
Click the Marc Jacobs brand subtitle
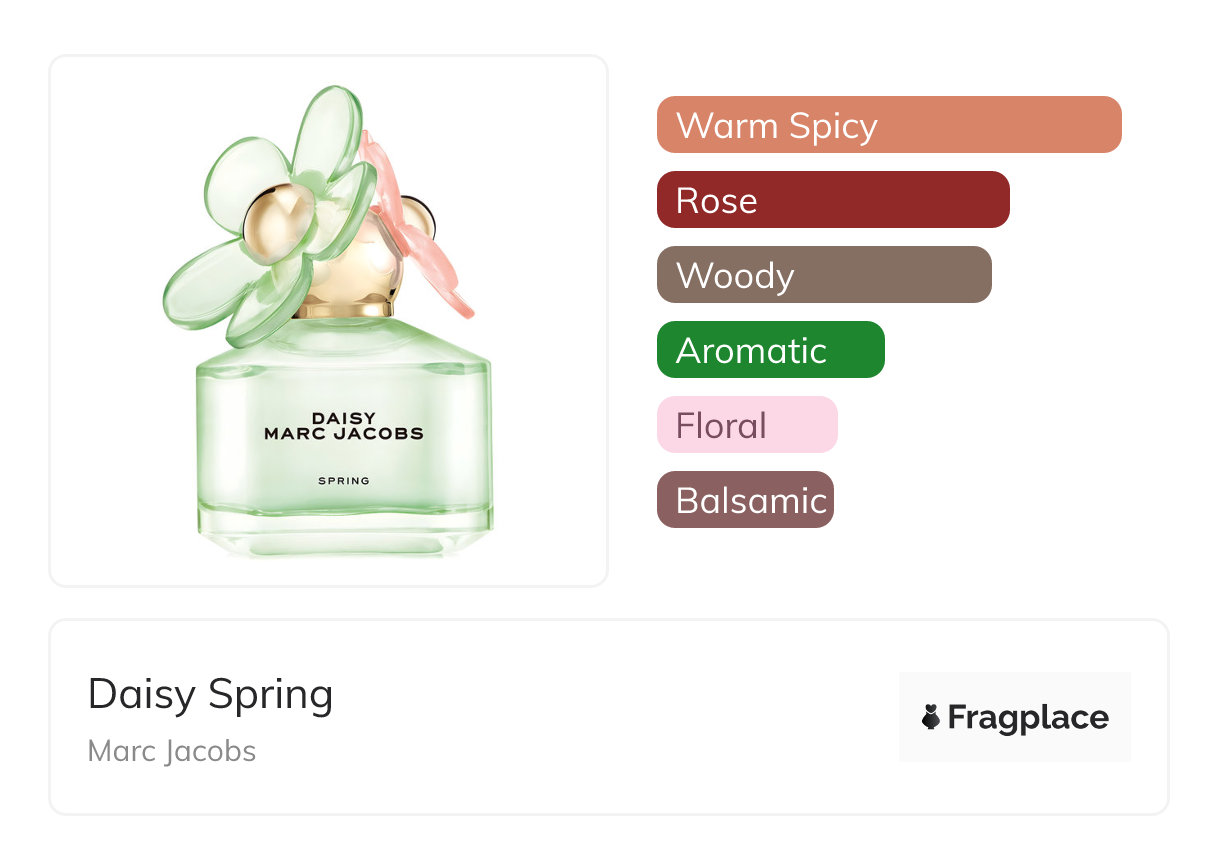pos(171,751)
